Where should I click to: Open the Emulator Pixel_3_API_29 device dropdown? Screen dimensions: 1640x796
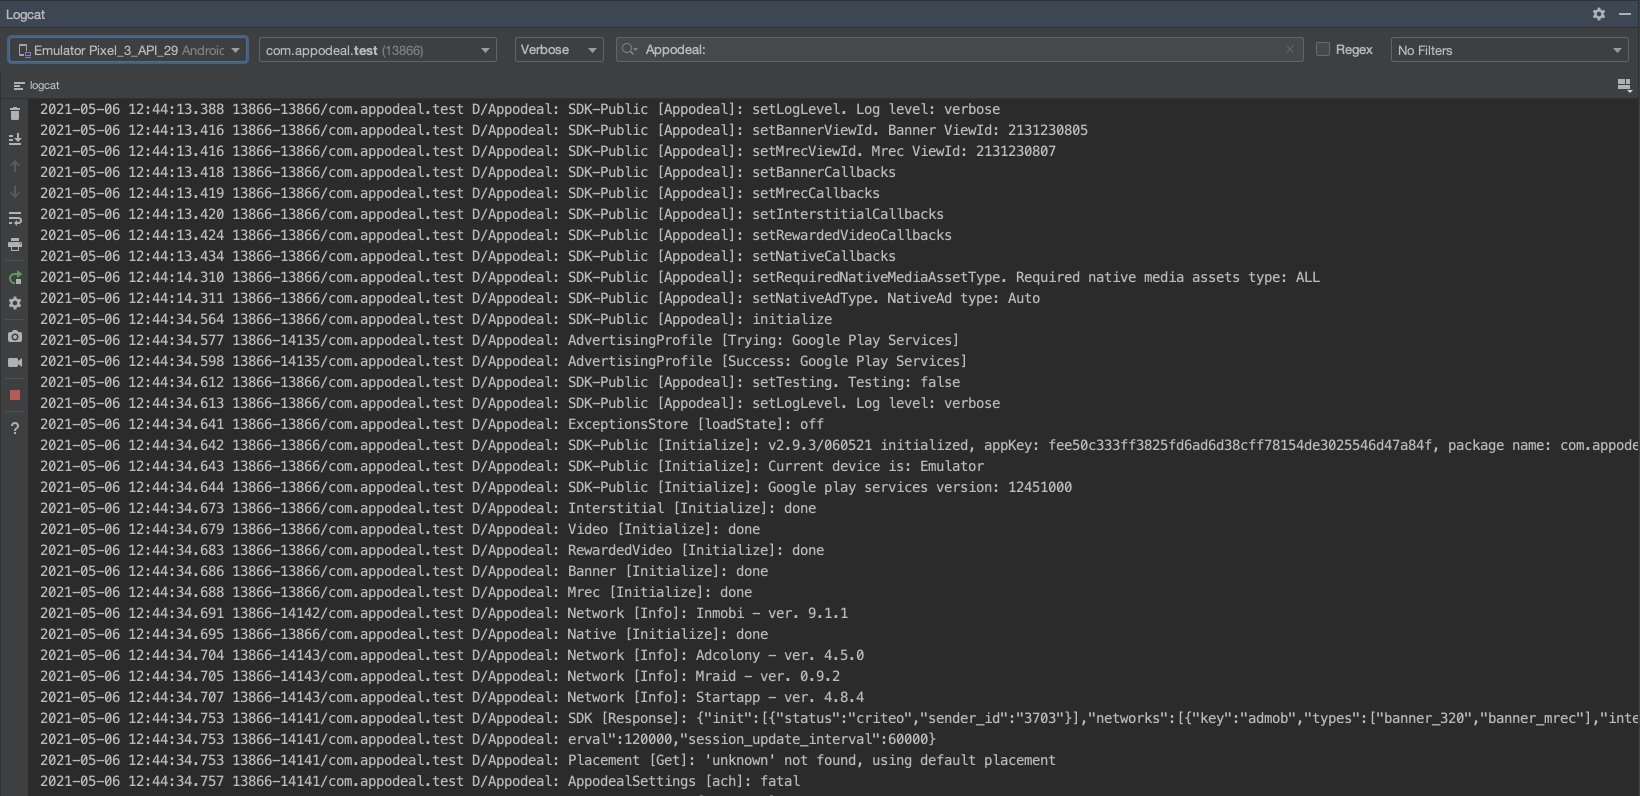[128, 50]
